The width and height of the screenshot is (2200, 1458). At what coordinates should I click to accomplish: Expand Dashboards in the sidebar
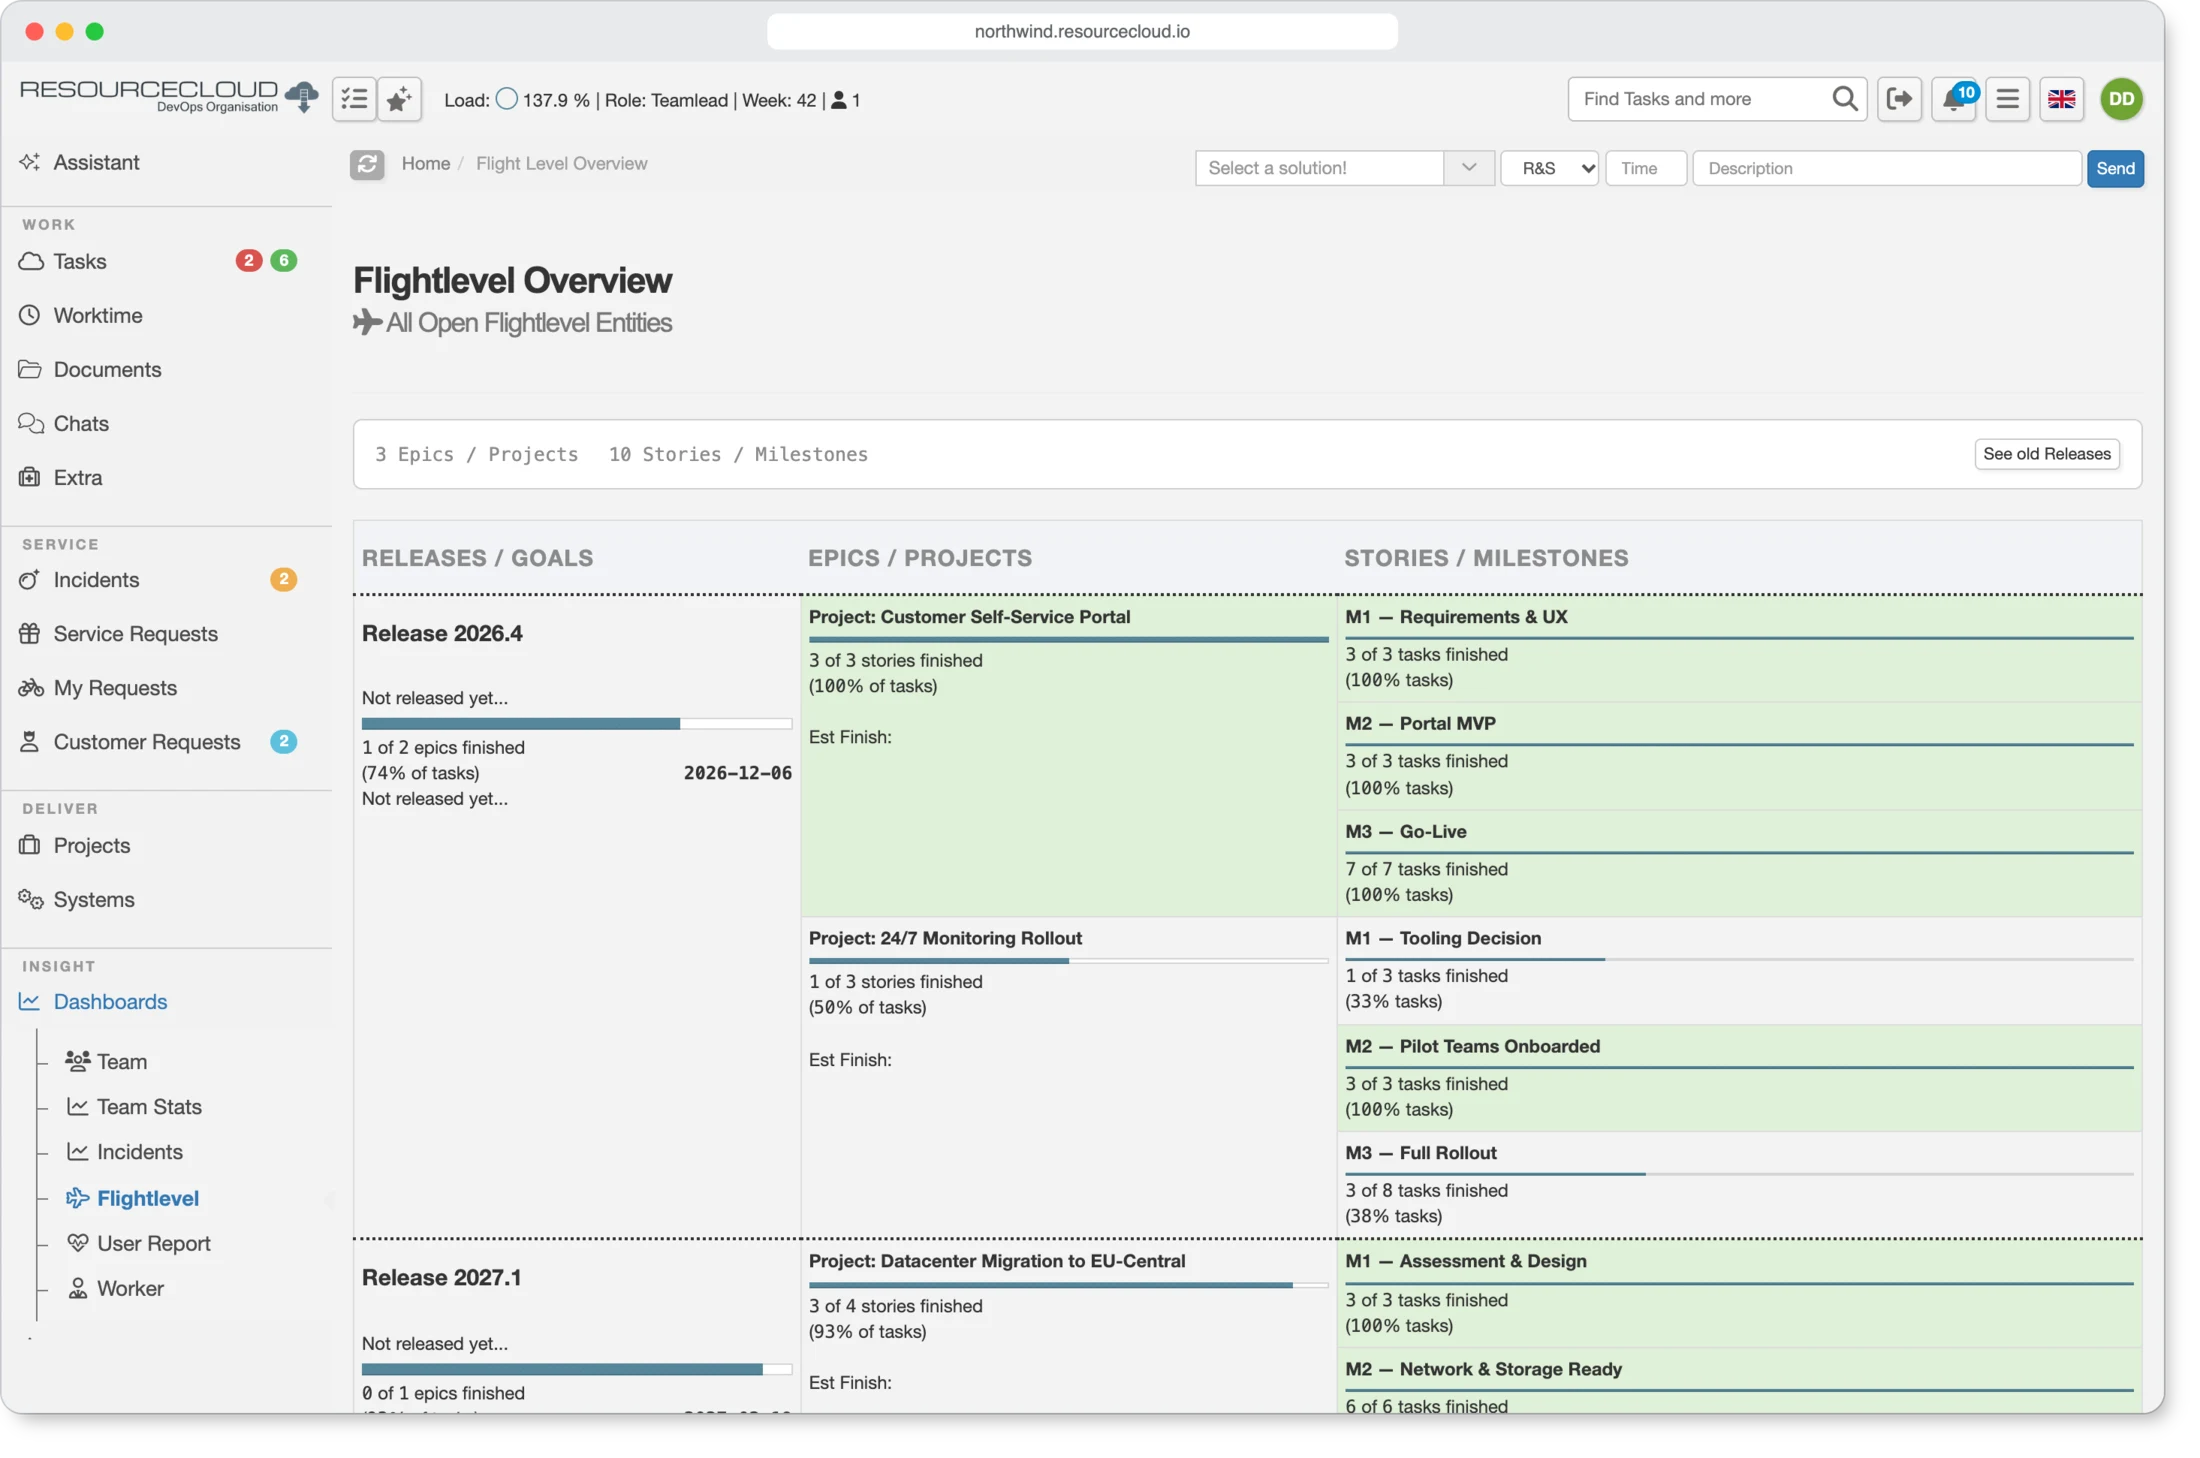click(110, 1001)
